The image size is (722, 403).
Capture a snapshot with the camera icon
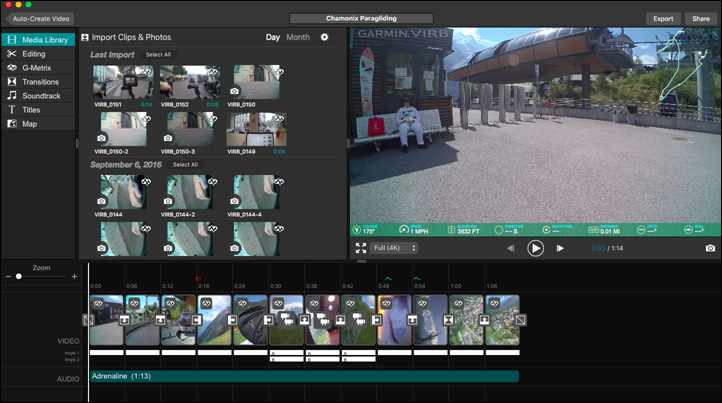point(710,248)
